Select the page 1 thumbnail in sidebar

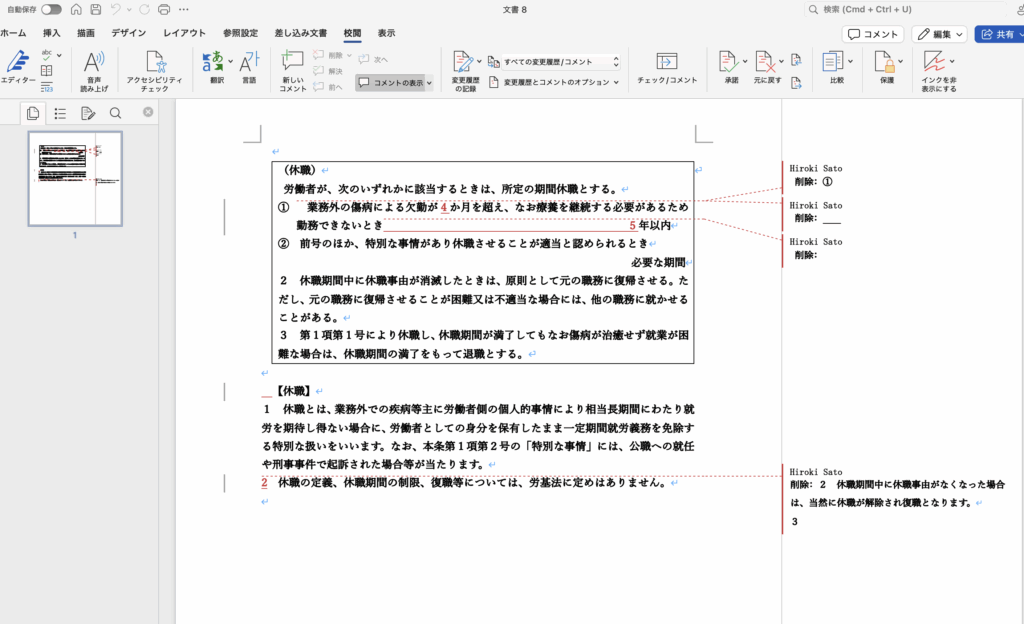click(x=75, y=178)
